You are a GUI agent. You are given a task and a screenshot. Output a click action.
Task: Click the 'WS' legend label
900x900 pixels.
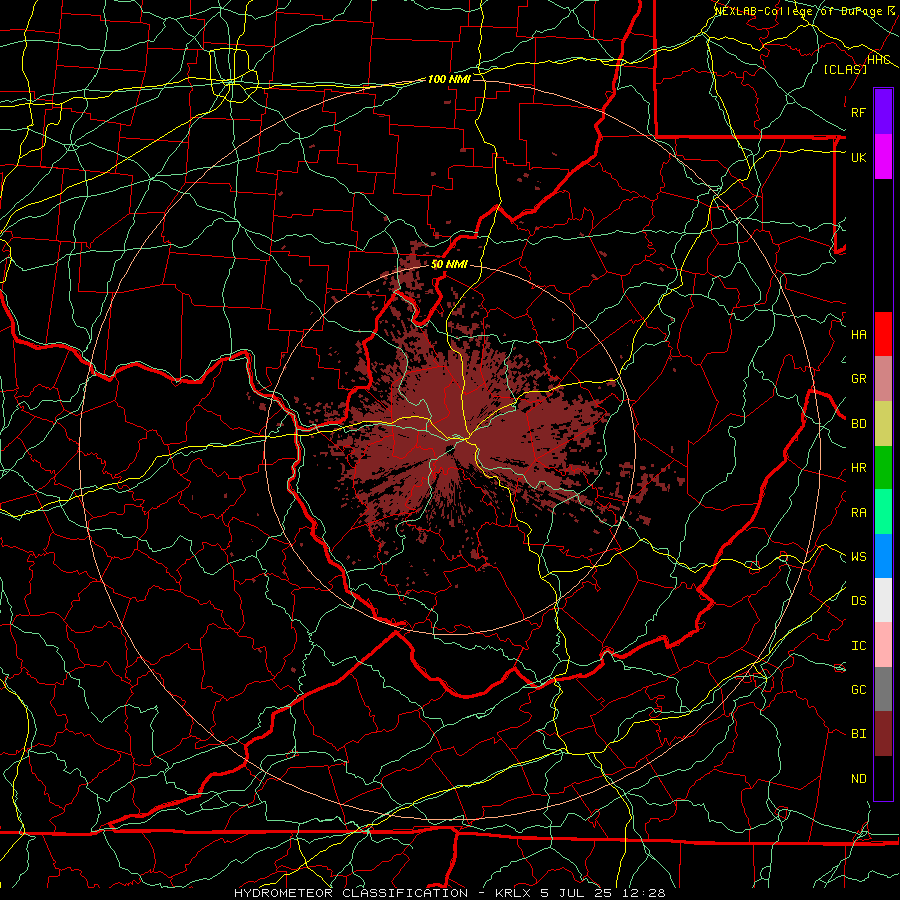859,557
